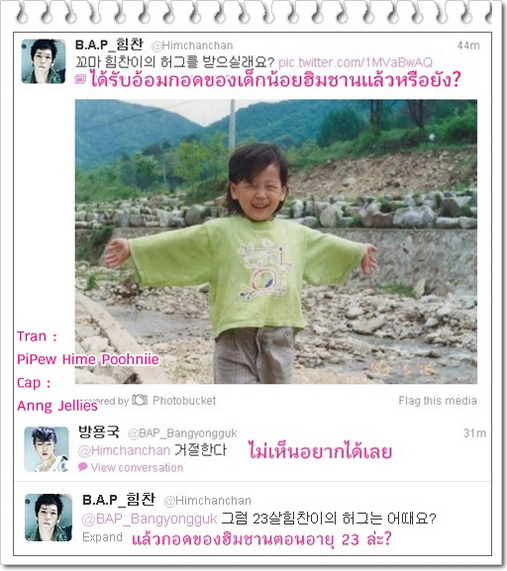The height and width of the screenshot is (571, 507).
Task: Click the @Himchanchan handle in top tweet
Action: (192, 46)
